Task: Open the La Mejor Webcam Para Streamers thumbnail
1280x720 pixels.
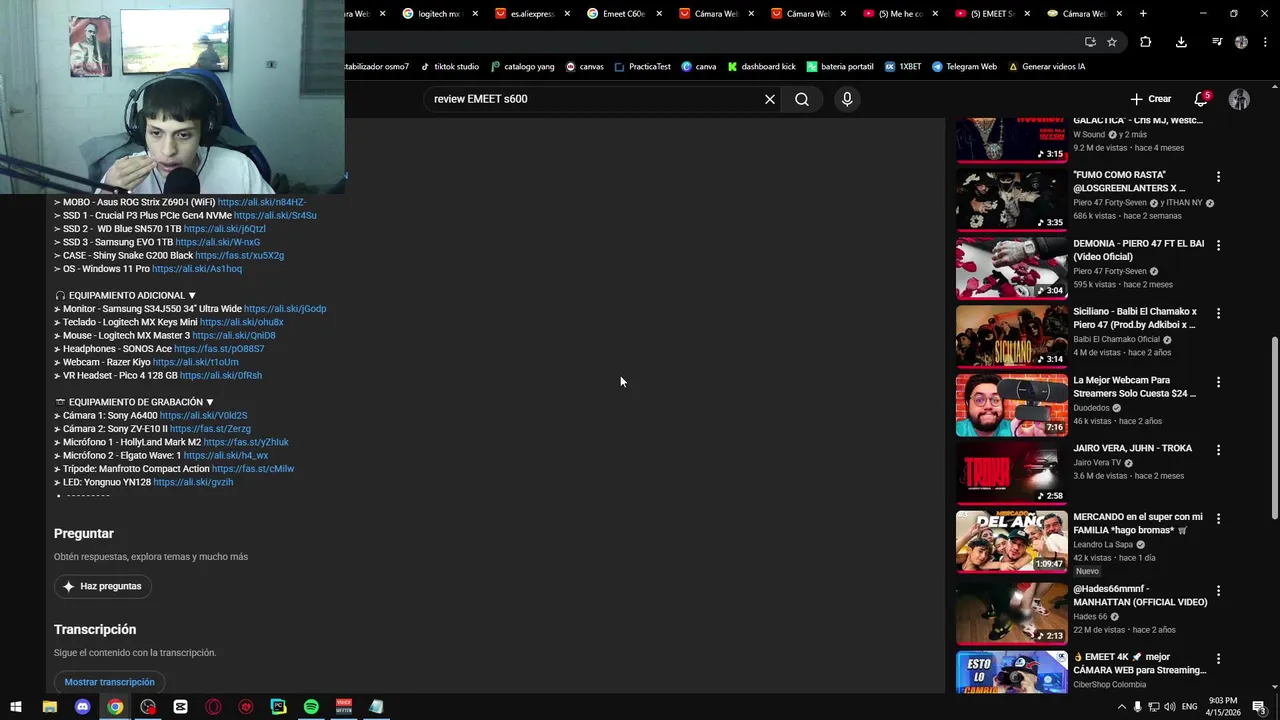Action: 1011,405
